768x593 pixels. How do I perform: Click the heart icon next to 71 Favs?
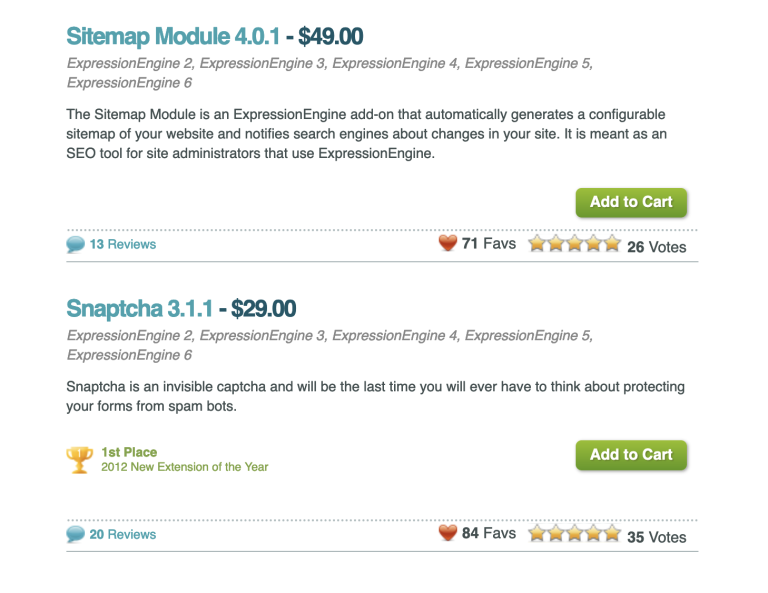[448, 243]
